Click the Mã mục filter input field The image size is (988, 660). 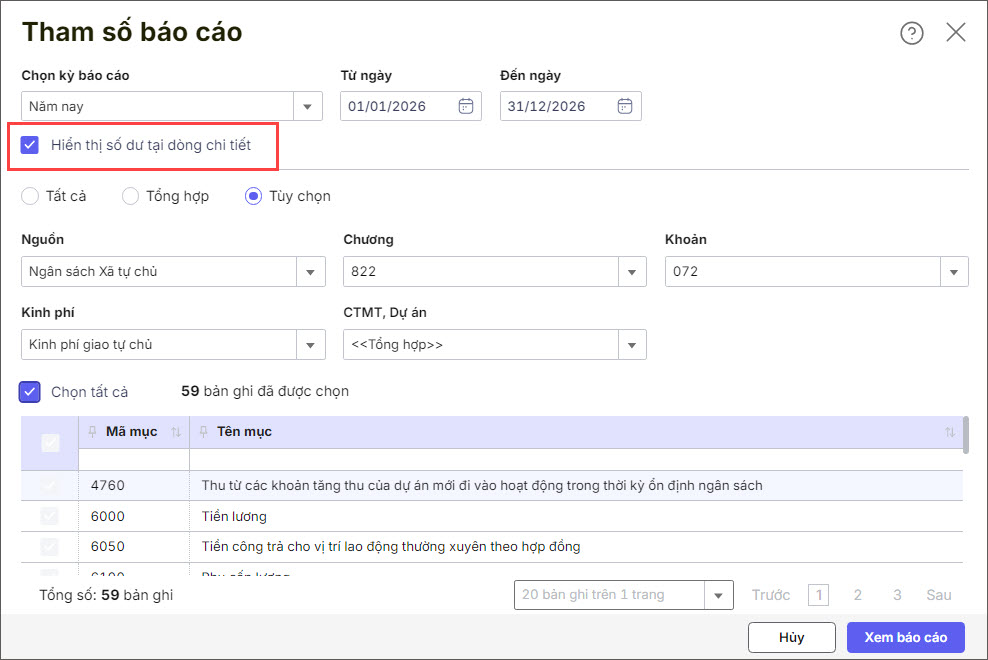click(134, 460)
